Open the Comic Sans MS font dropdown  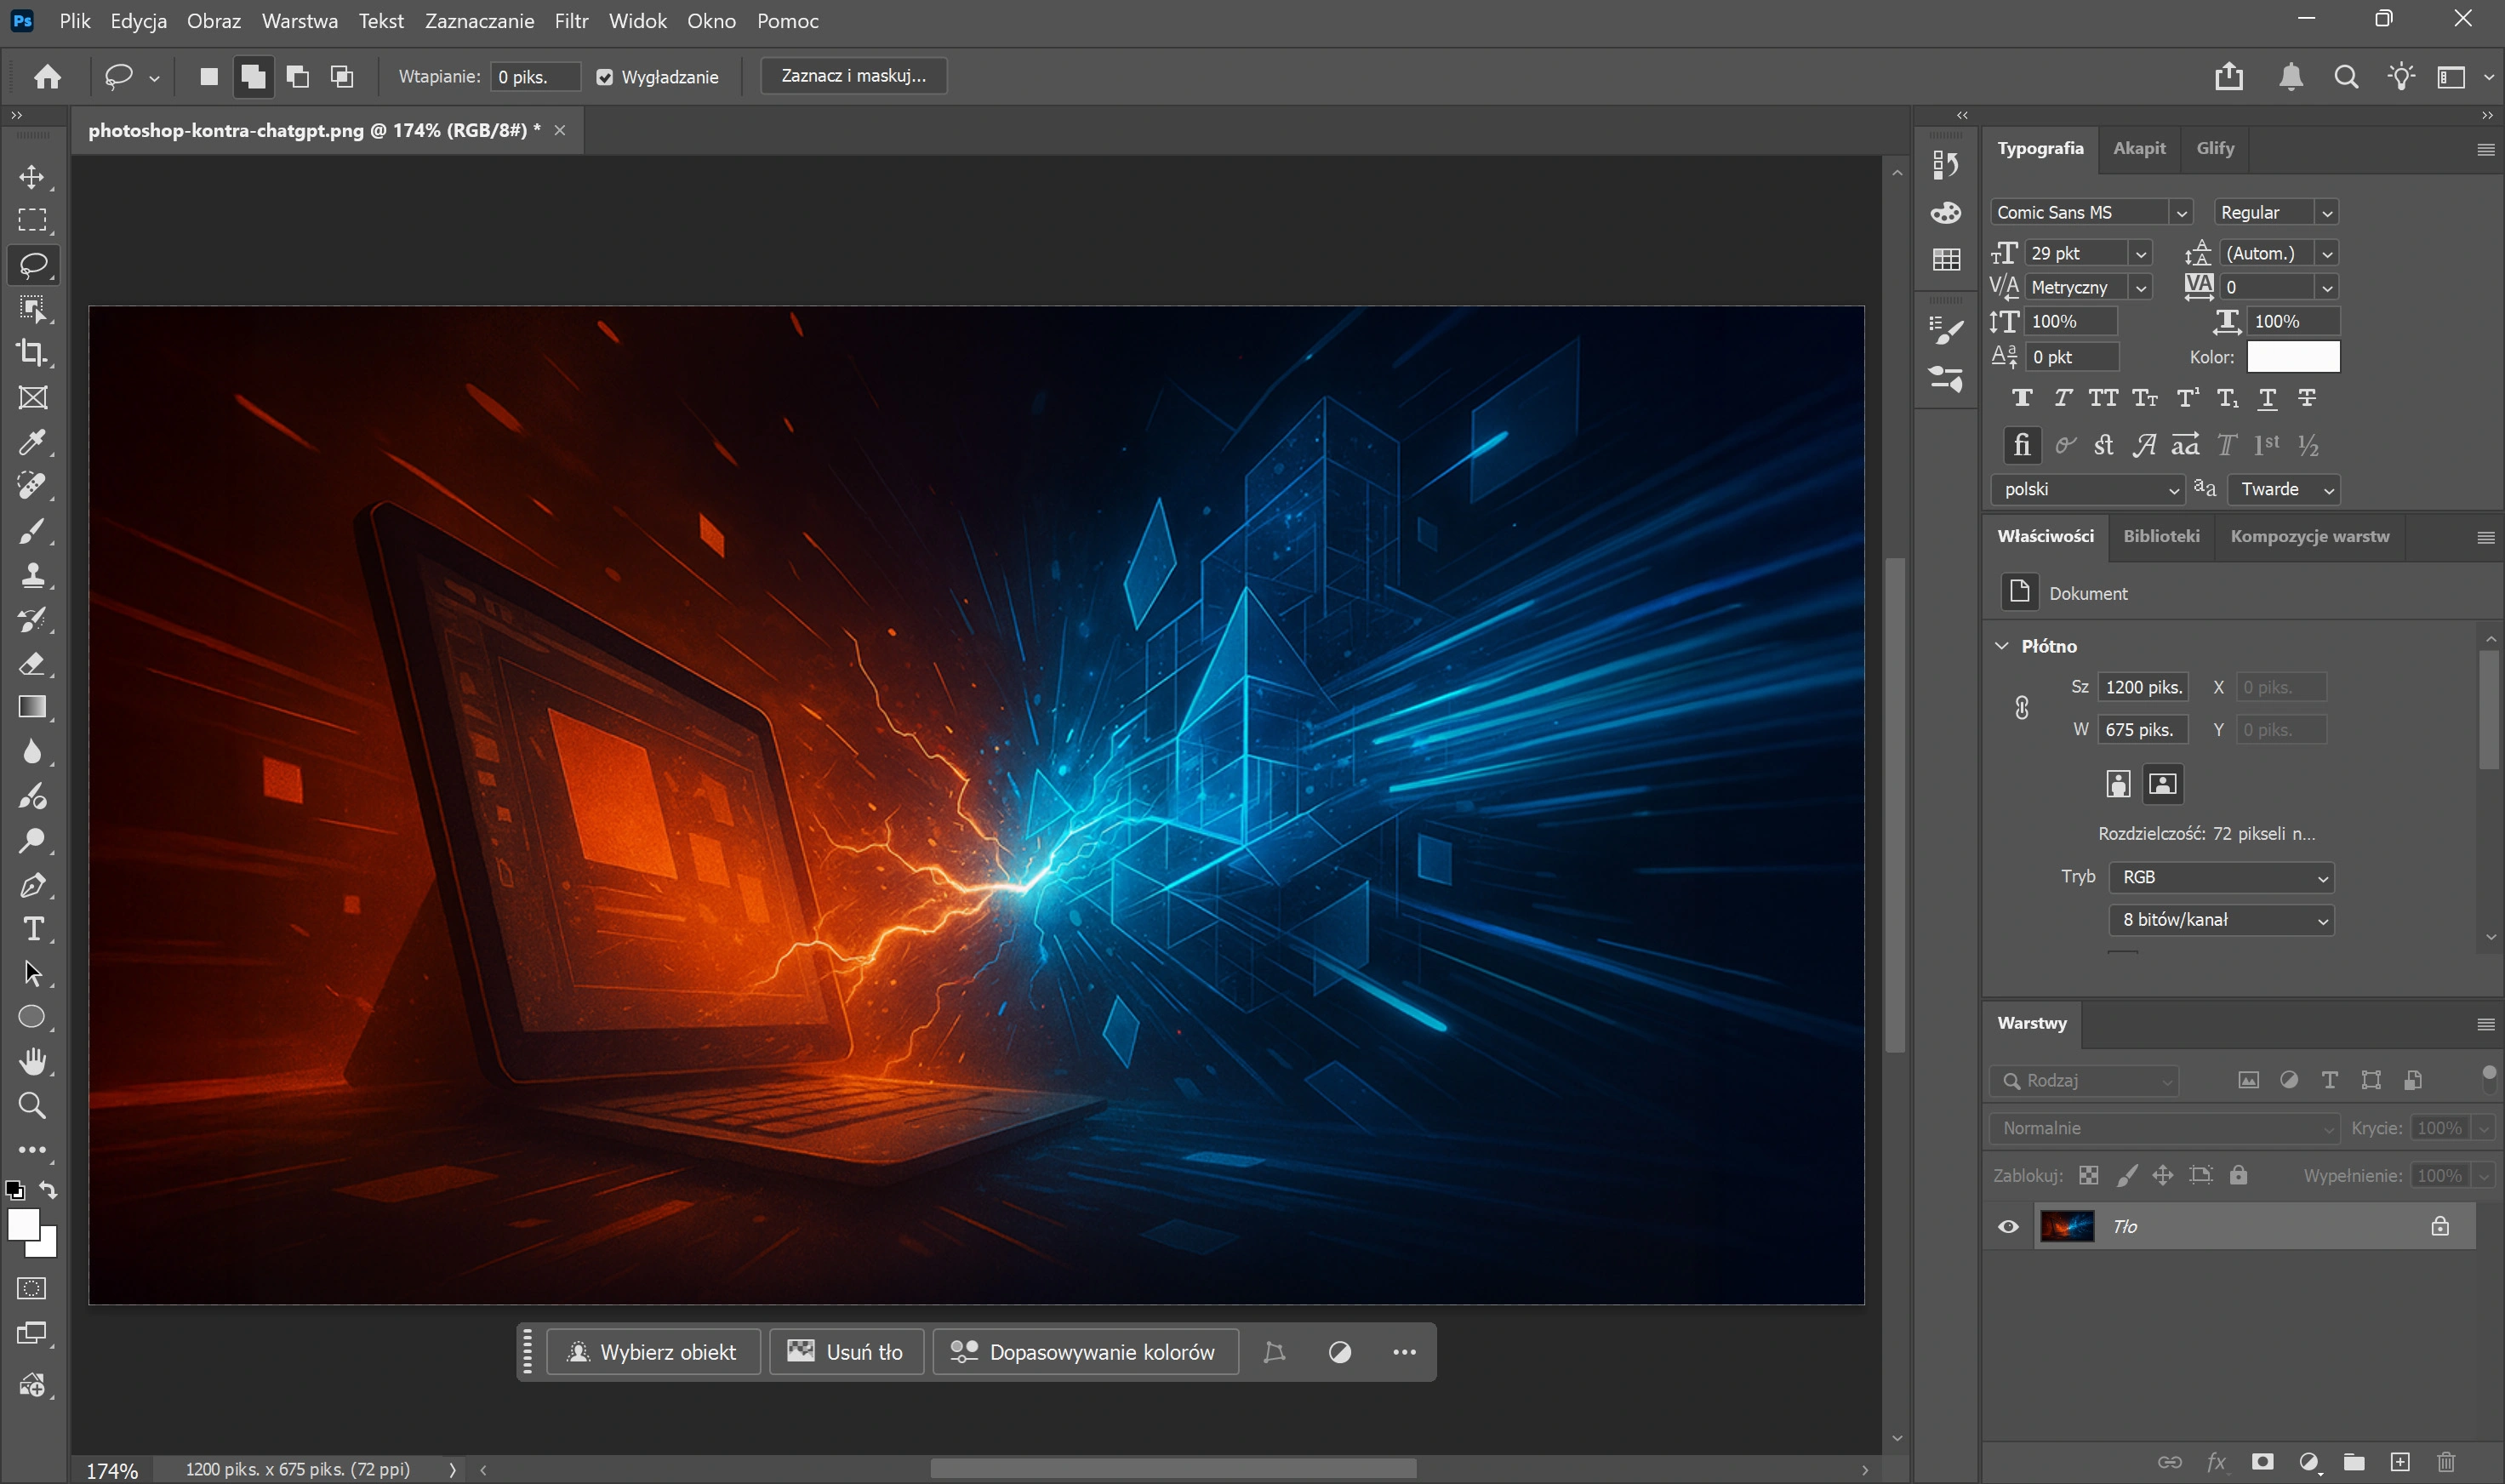pos(2181,213)
